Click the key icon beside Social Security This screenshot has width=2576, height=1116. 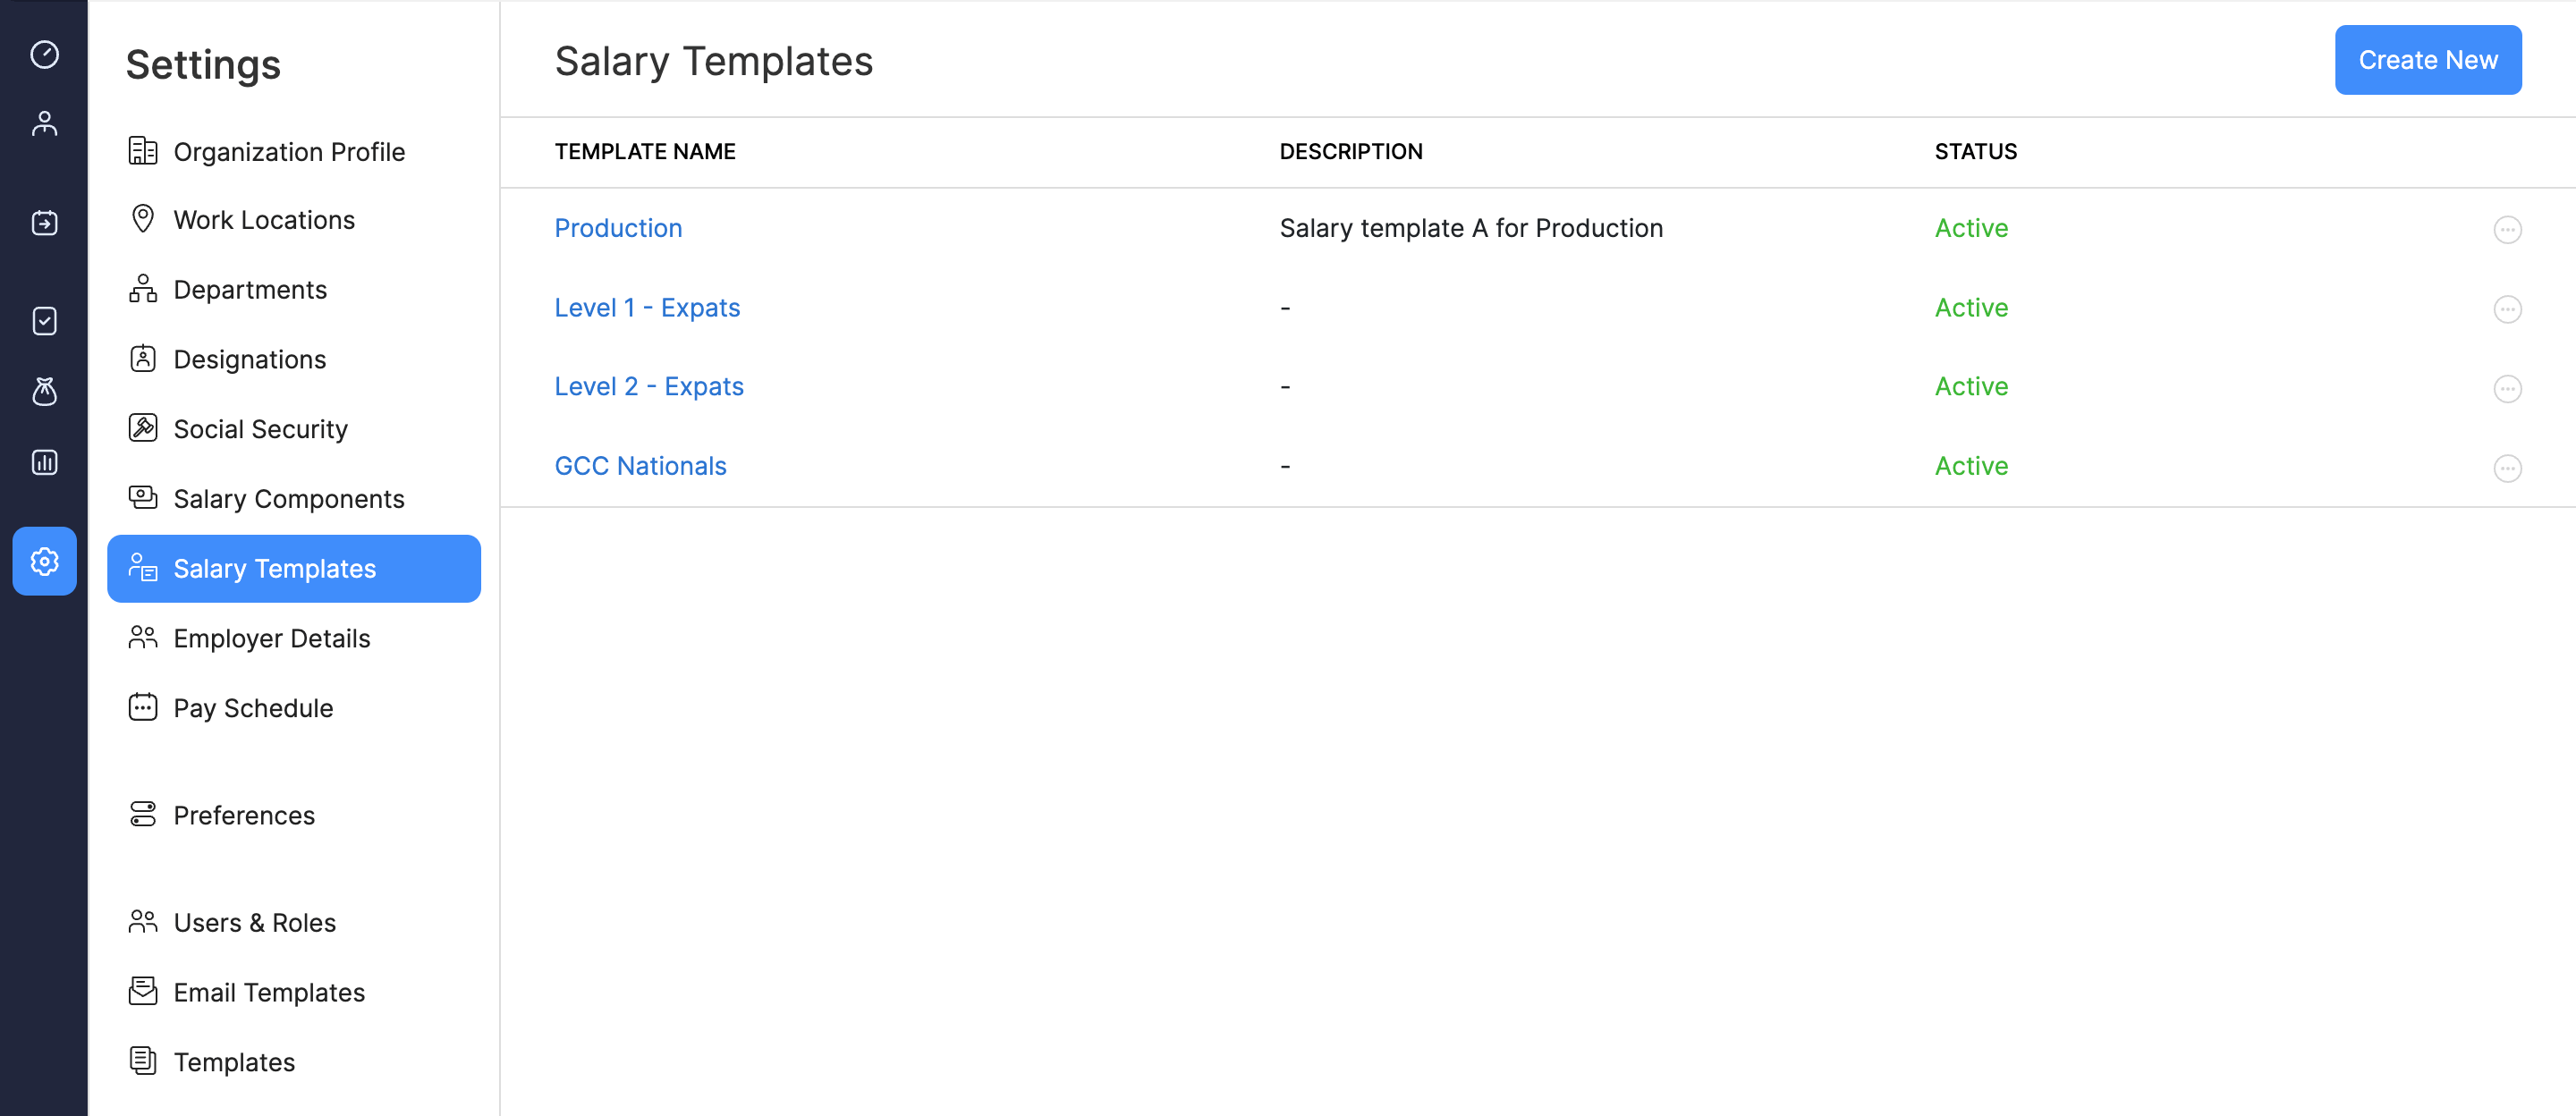[143, 428]
